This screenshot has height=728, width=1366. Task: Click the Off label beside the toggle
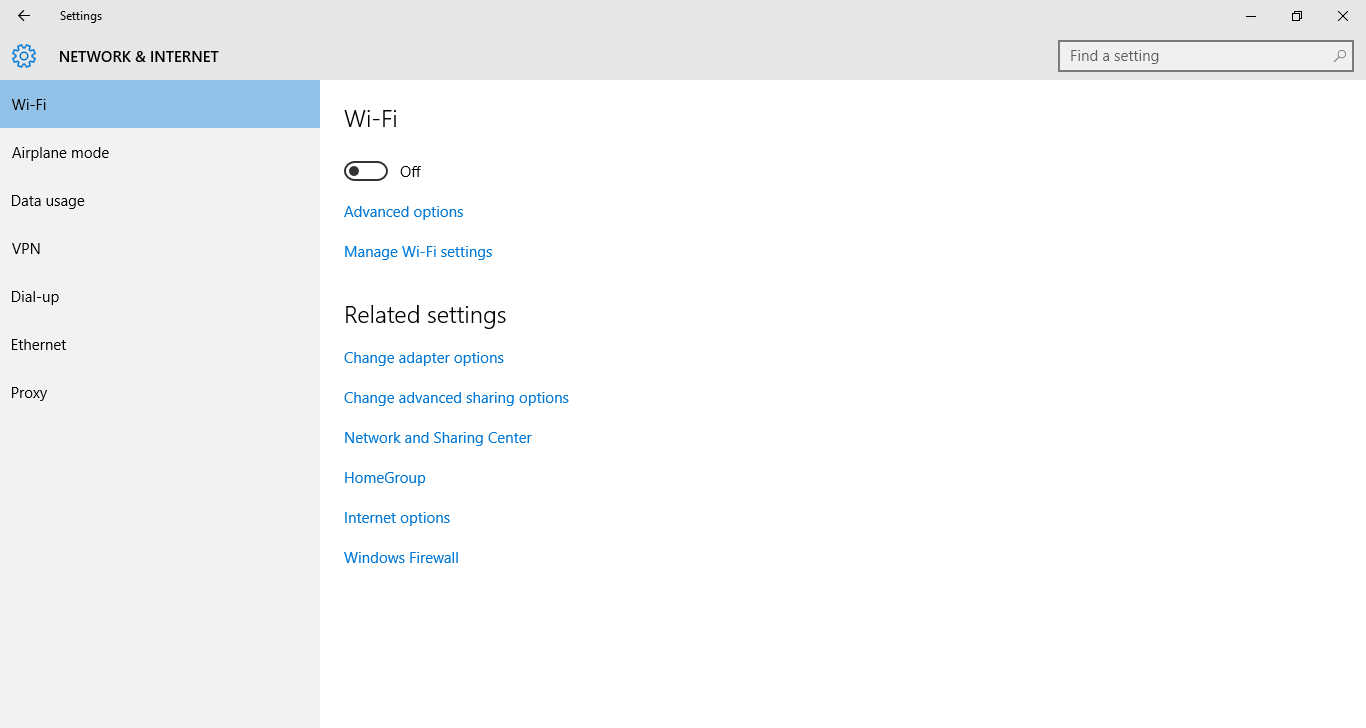pyautogui.click(x=410, y=172)
